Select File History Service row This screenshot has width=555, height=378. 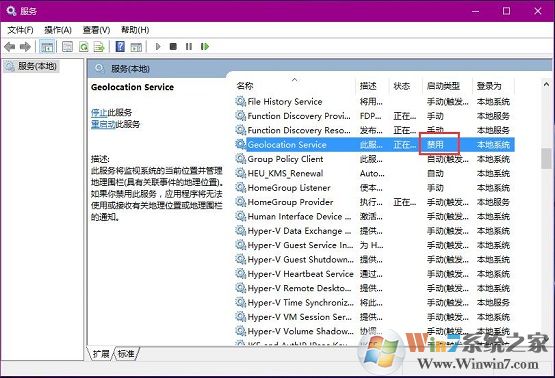(x=374, y=102)
